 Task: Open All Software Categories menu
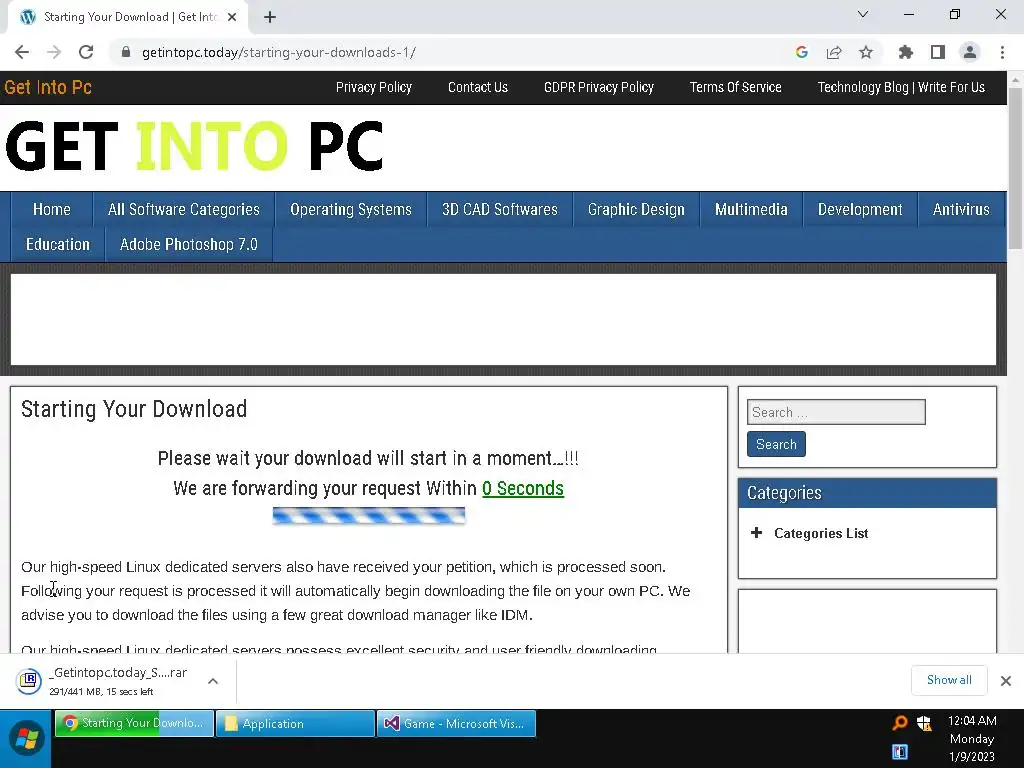[184, 210]
